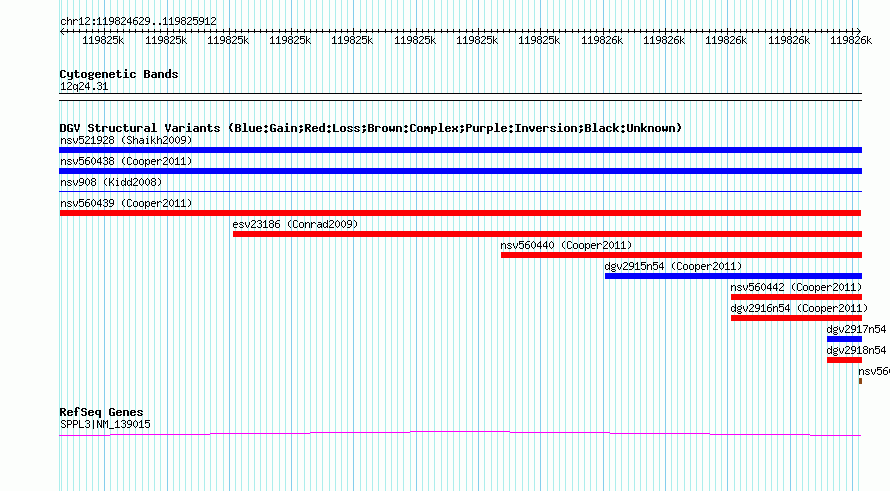
Task: Select the red bar under nsv560440
Action: 681,255
